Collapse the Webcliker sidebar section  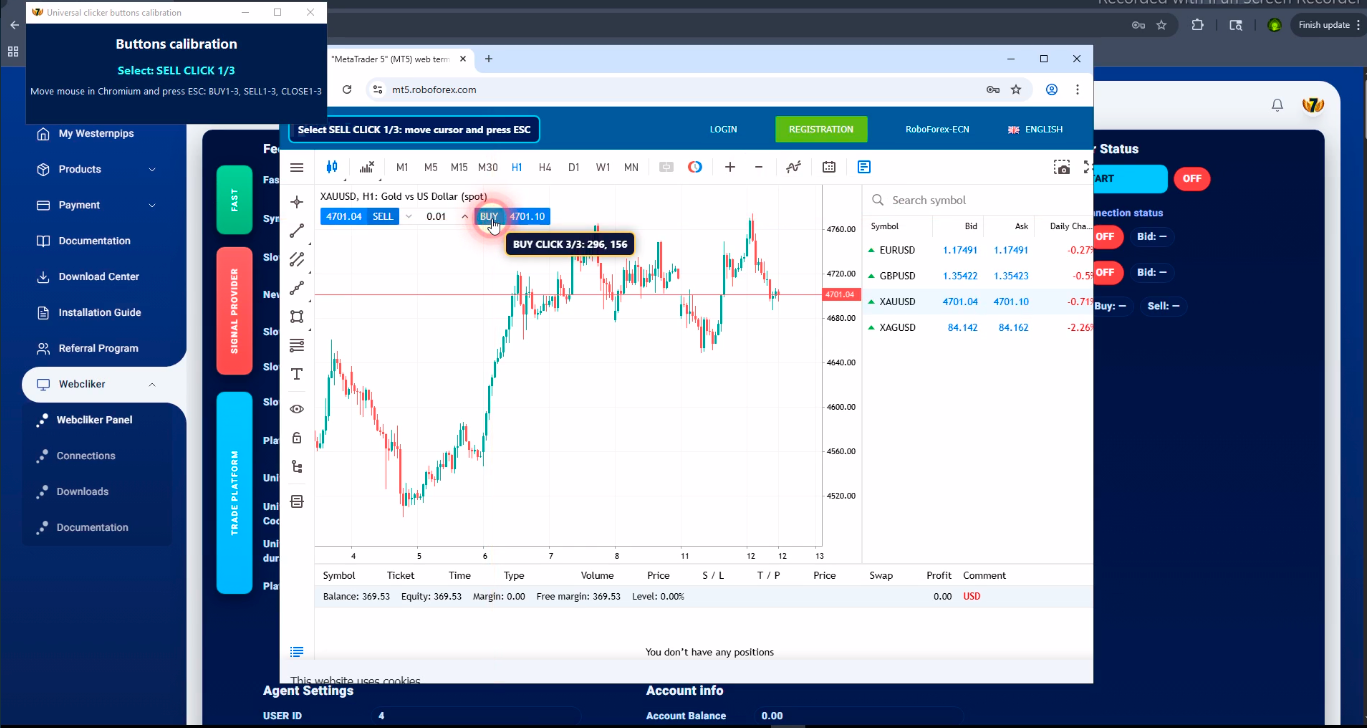[x=98, y=384]
